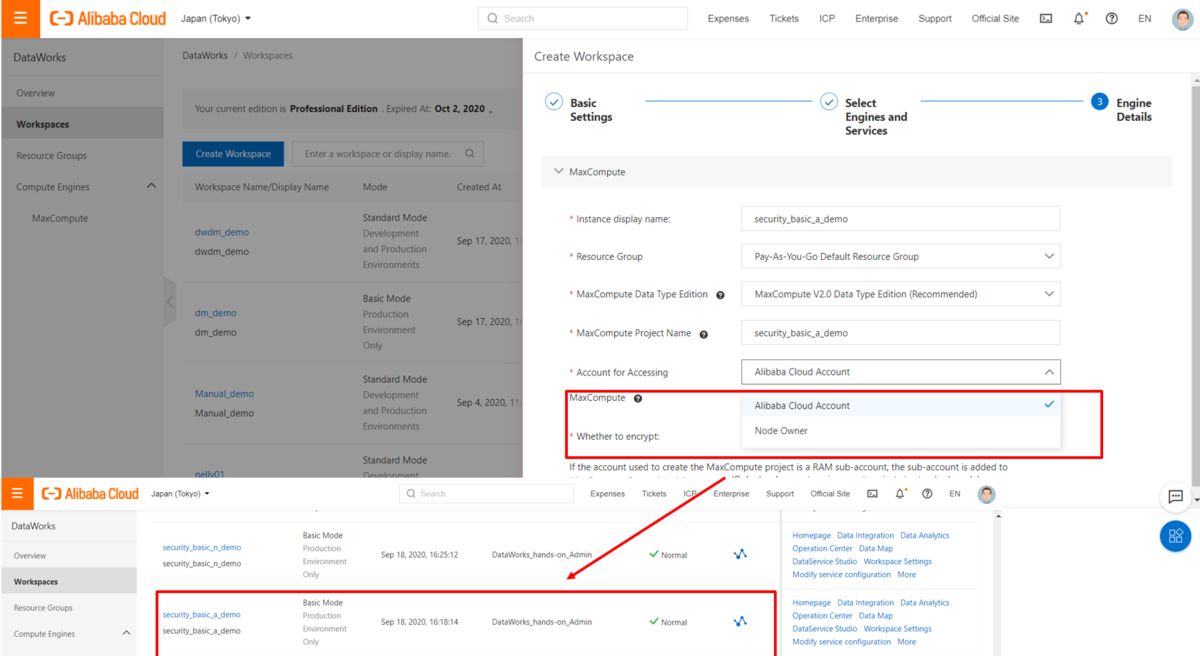Click help question-mark icon in lower inset header
This screenshot has height=656, width=1200.
(x=927, y=494)
